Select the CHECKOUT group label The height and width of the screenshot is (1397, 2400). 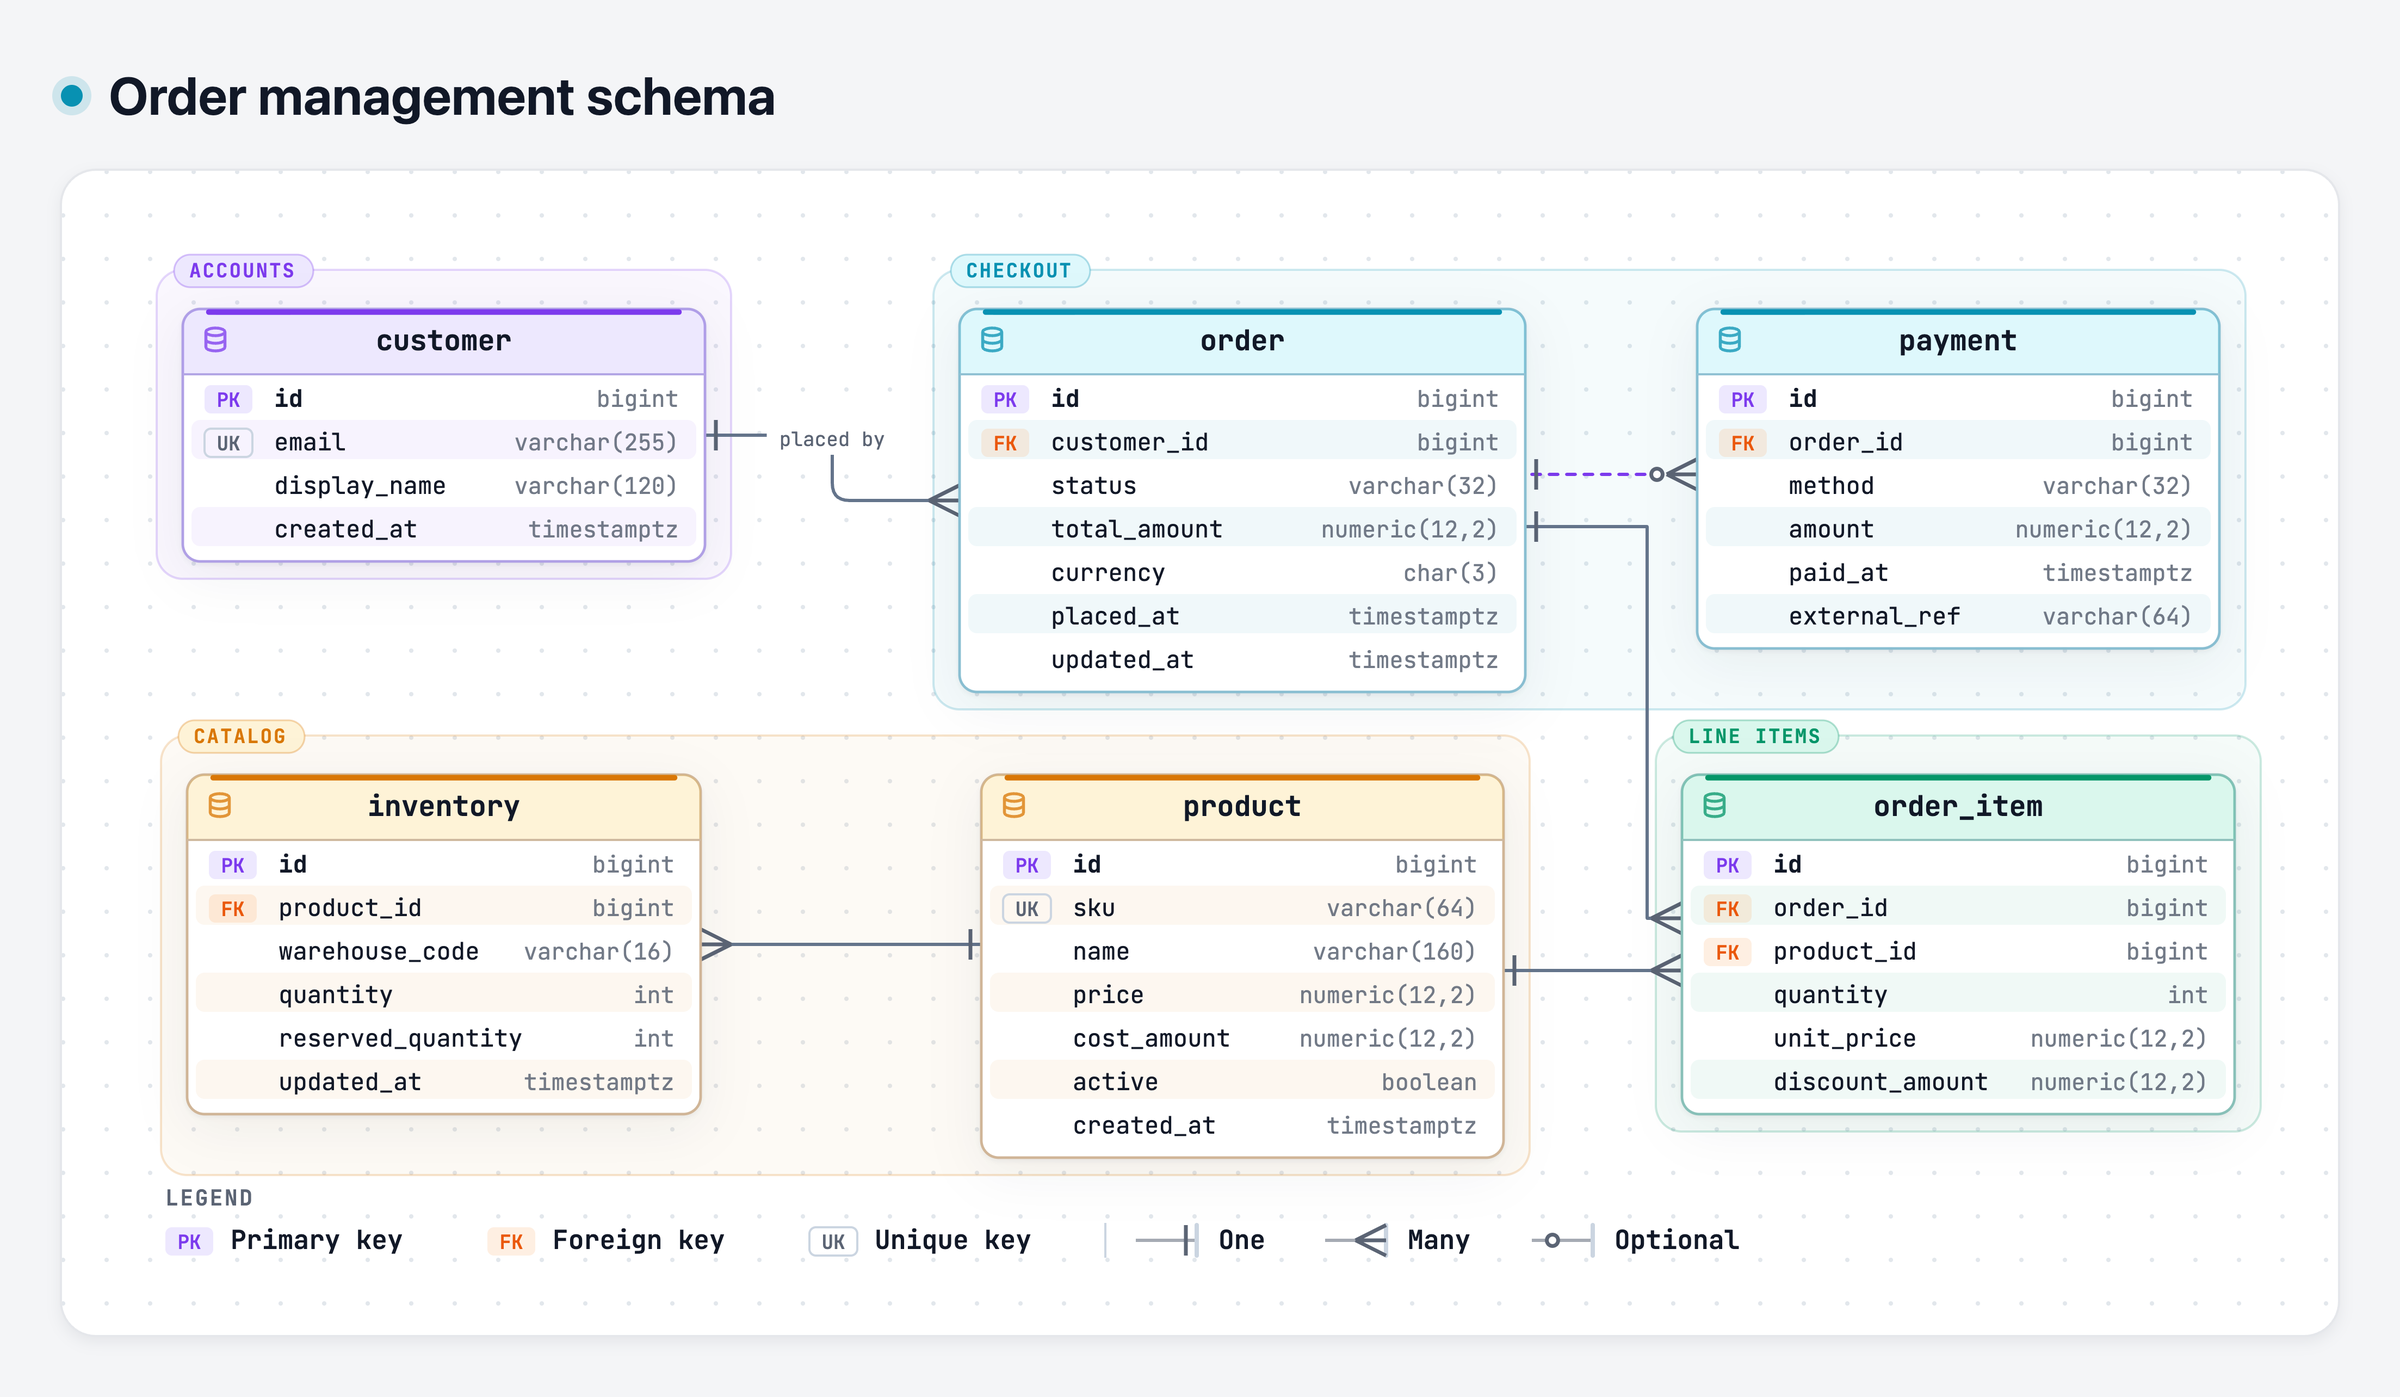click(1019, 270)
